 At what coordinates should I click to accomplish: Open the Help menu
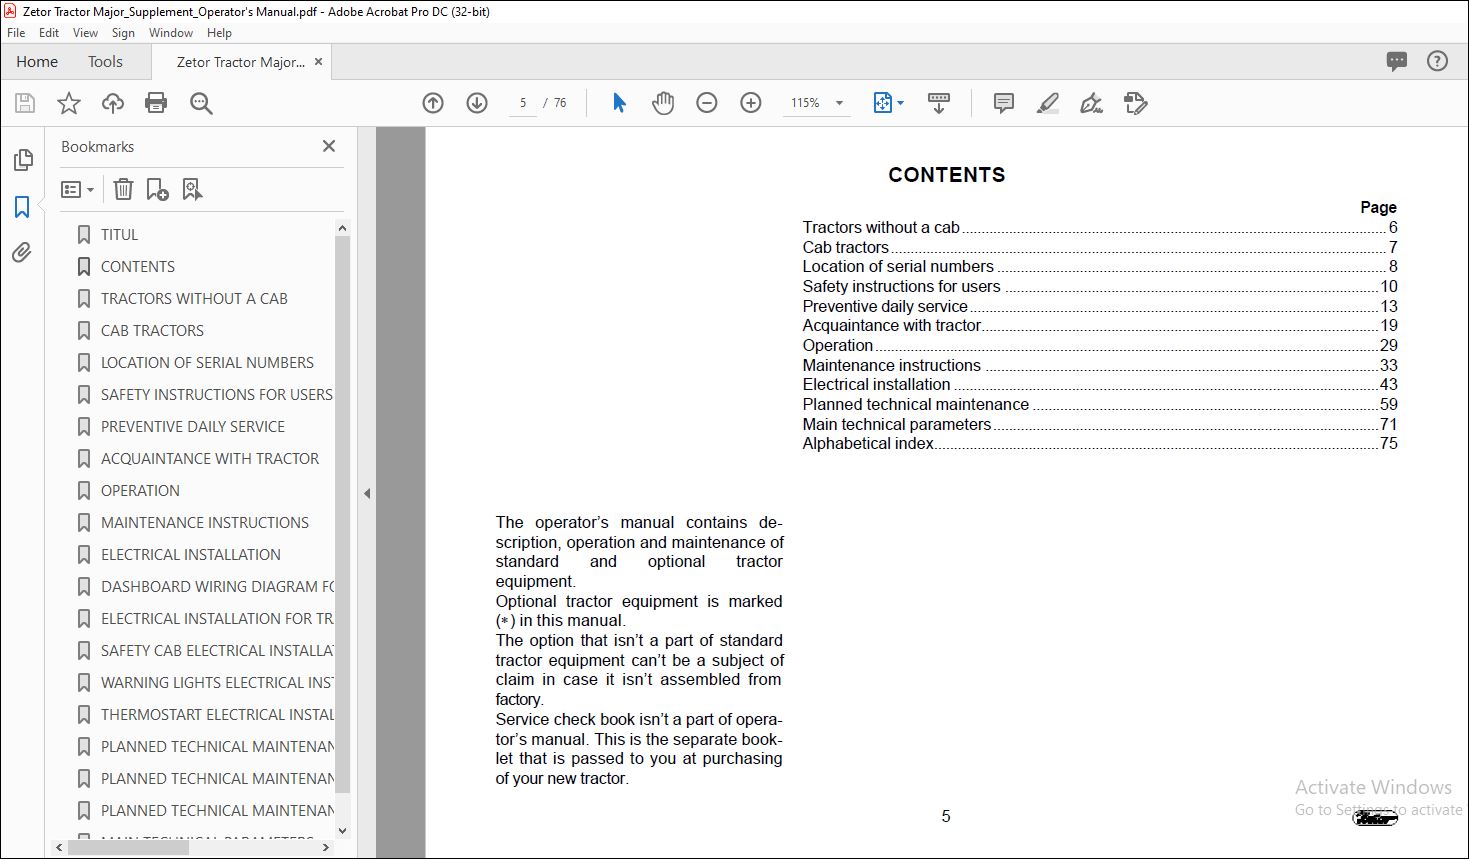coord(219,33)
